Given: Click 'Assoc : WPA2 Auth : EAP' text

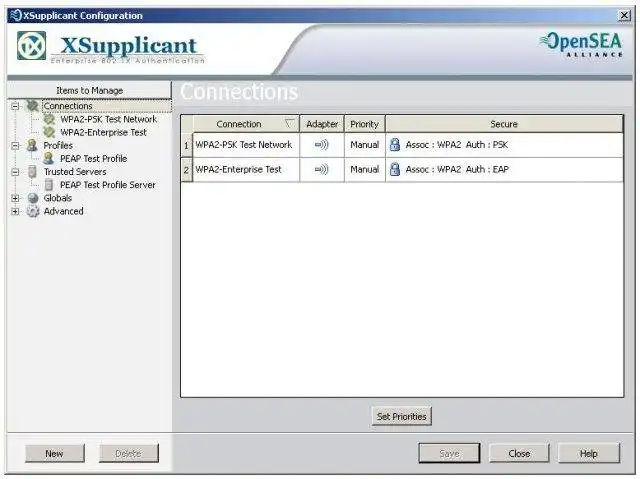Looking at the screenshot, I should 457,169.
